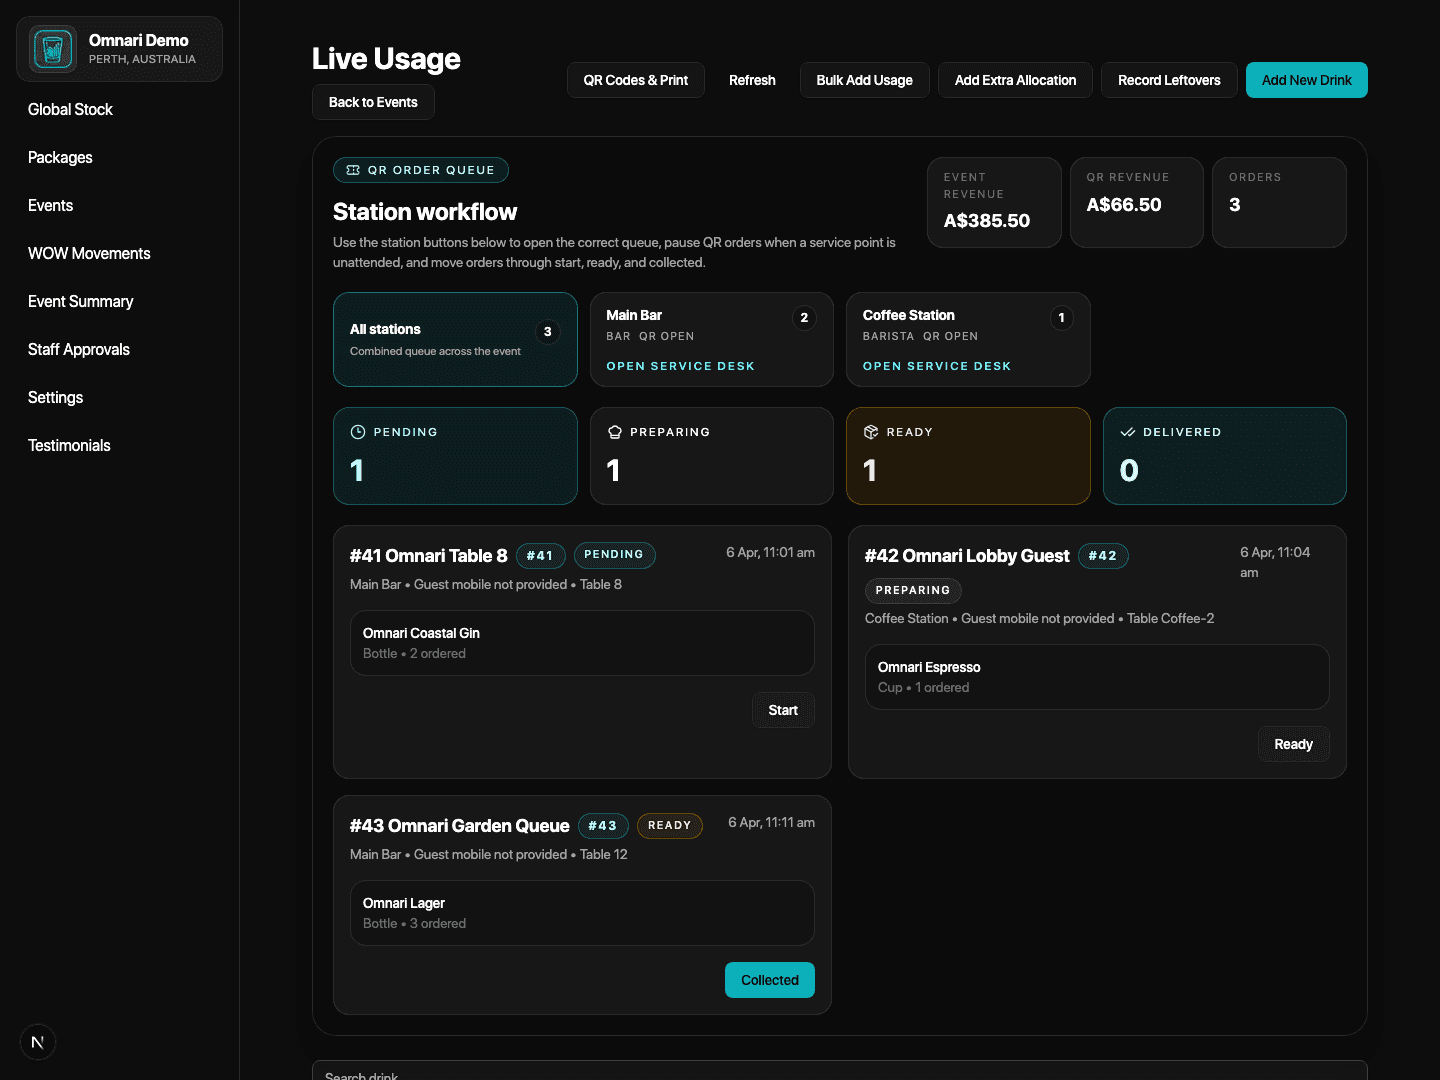
Task: Mark order #42 Omnari Lobby Guest as Ready
Action: tap(1293, 743)
